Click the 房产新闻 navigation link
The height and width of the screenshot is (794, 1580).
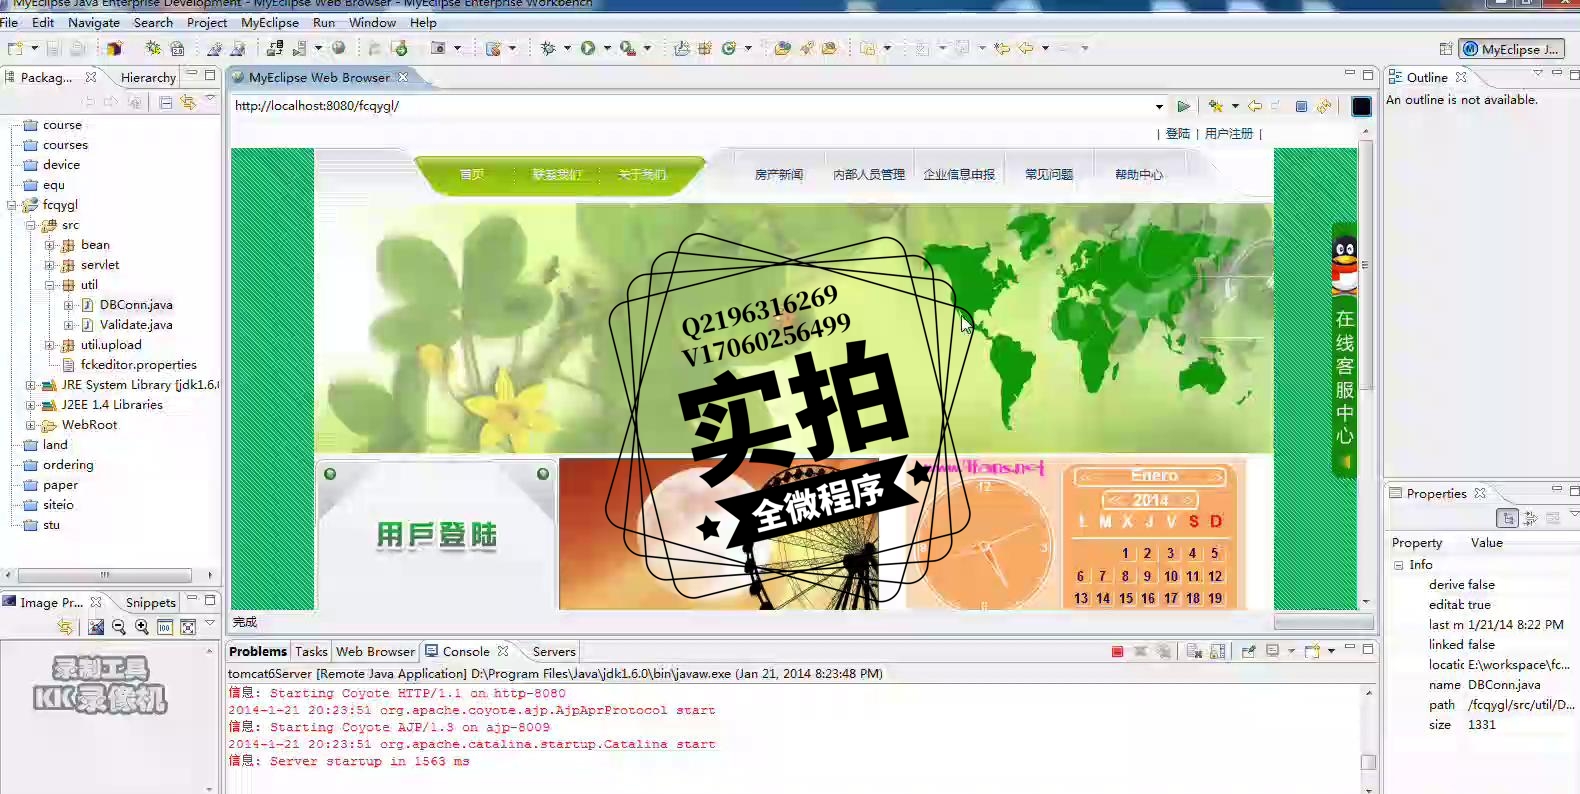click(x=779, y=174)
